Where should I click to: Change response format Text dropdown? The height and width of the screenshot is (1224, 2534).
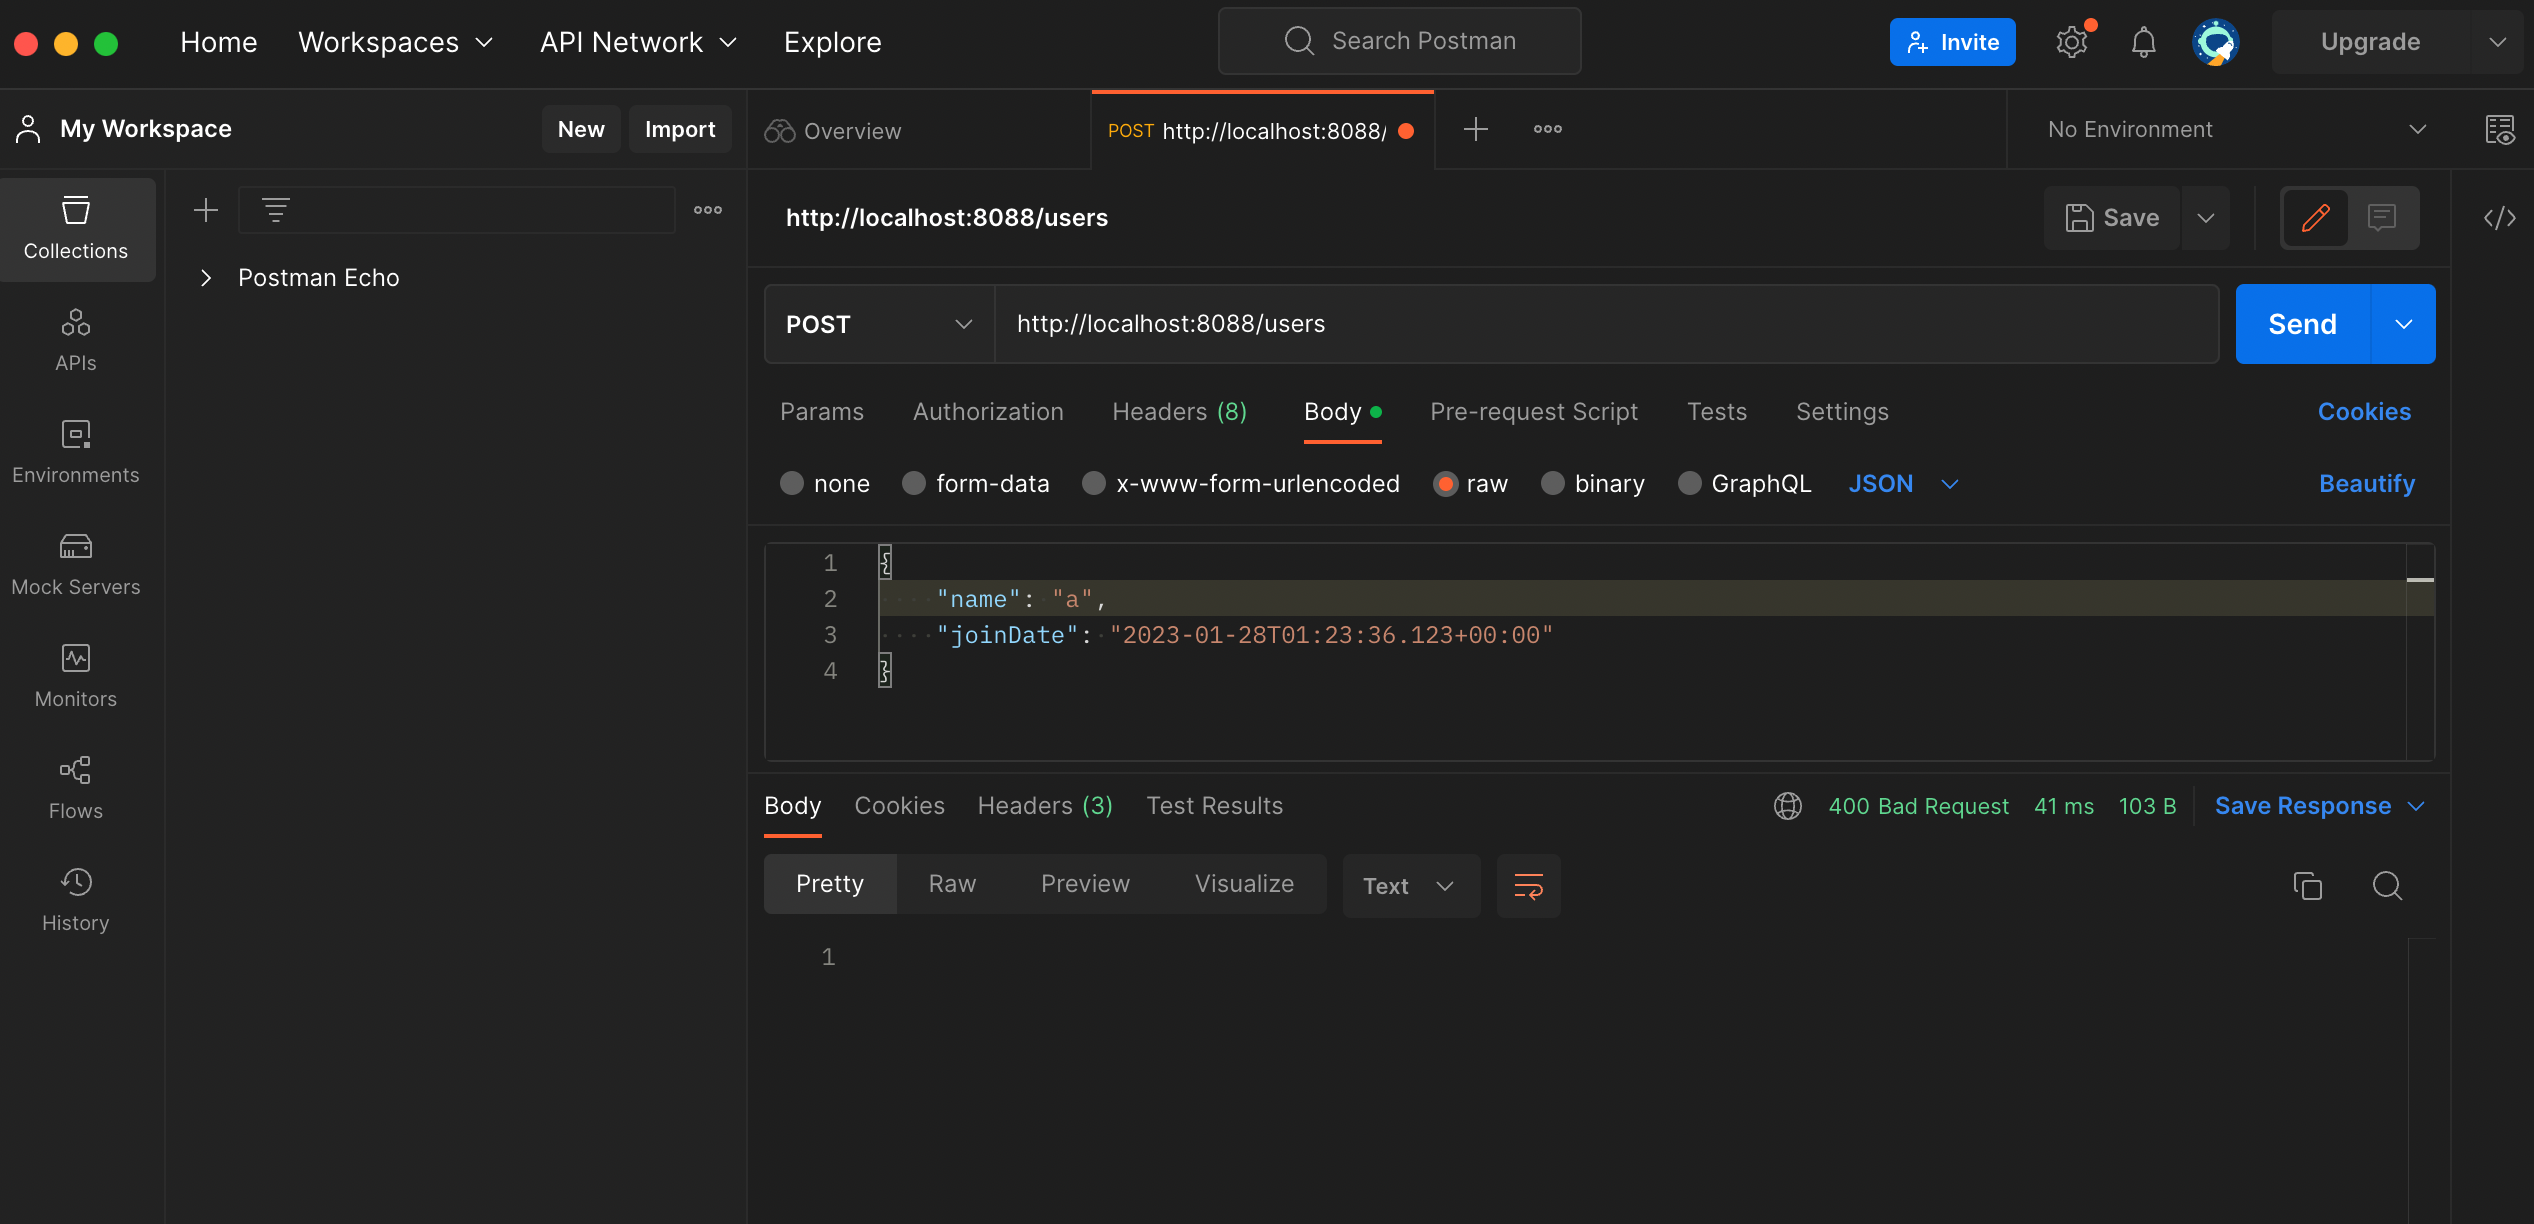coord(1411,886)
